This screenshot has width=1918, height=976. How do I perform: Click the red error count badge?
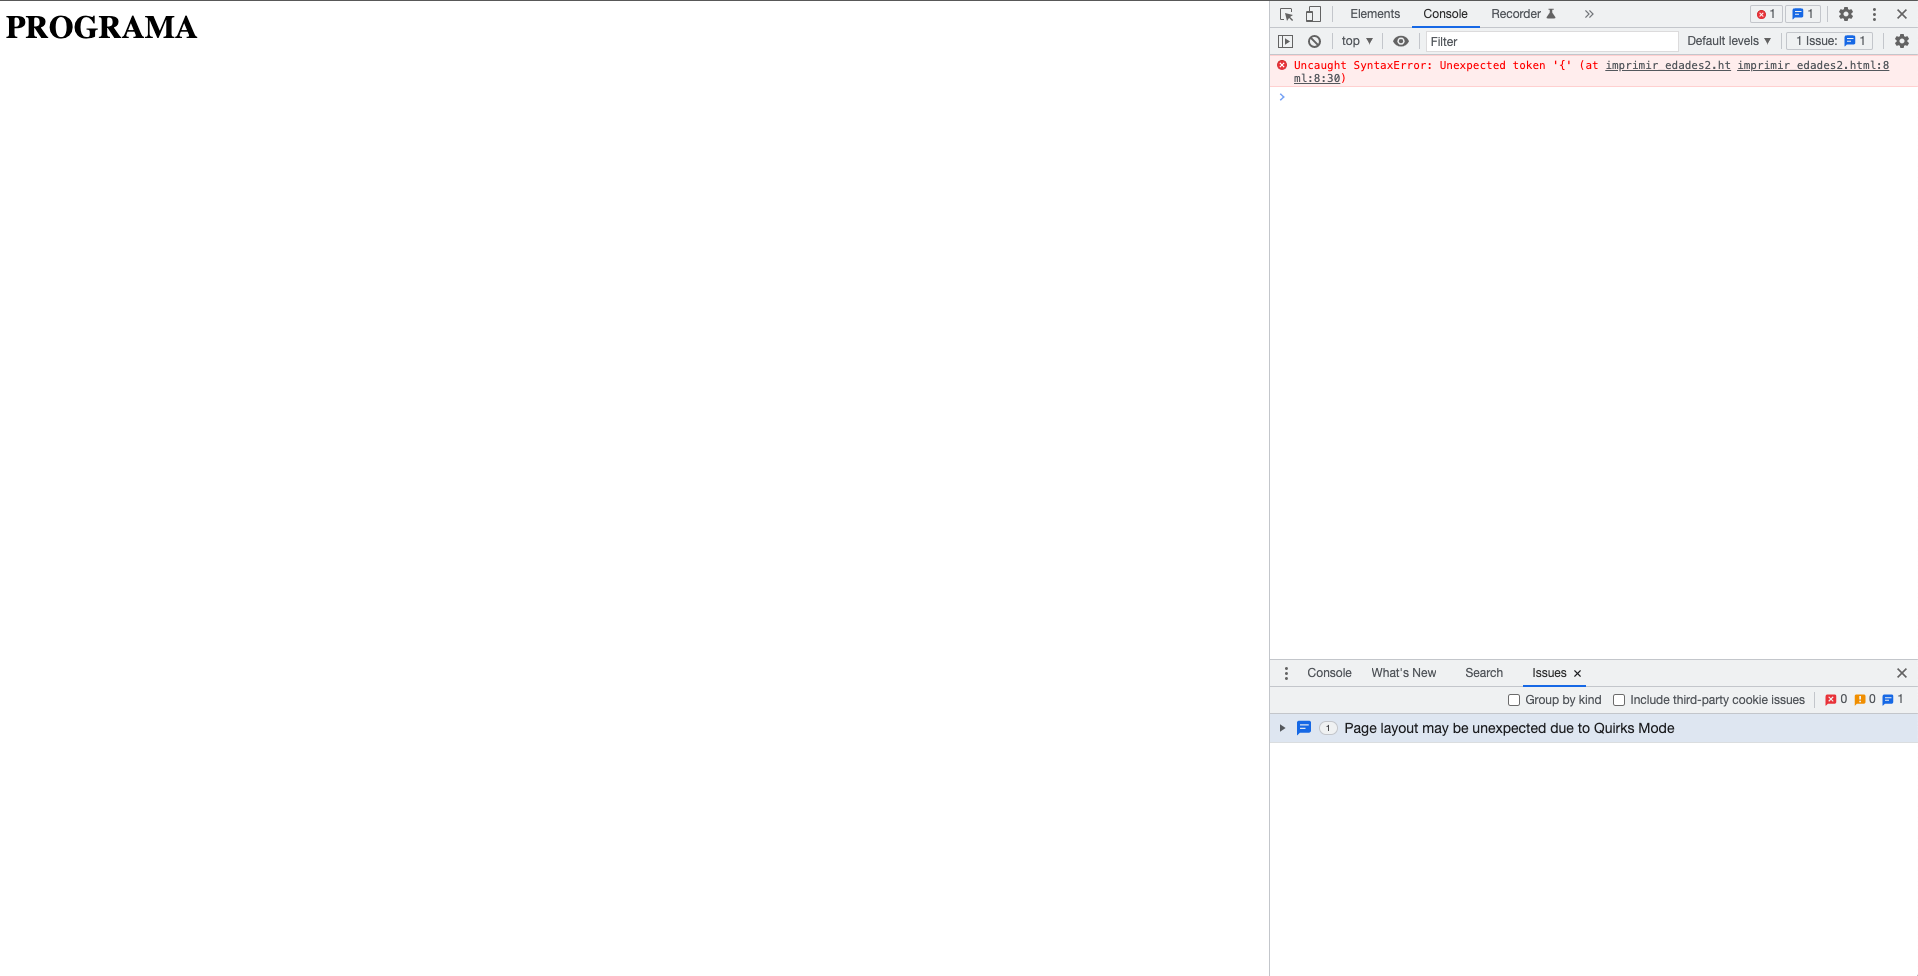pos(1766,14)
